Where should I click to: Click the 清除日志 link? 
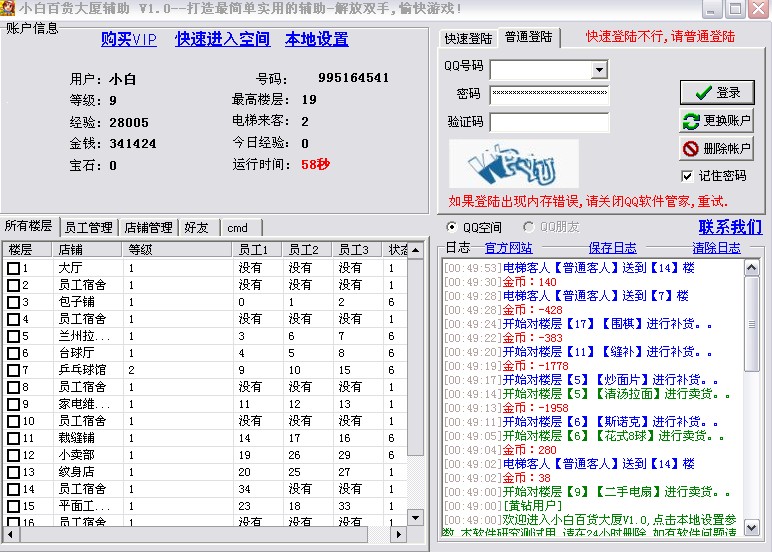tap(716, 248)
